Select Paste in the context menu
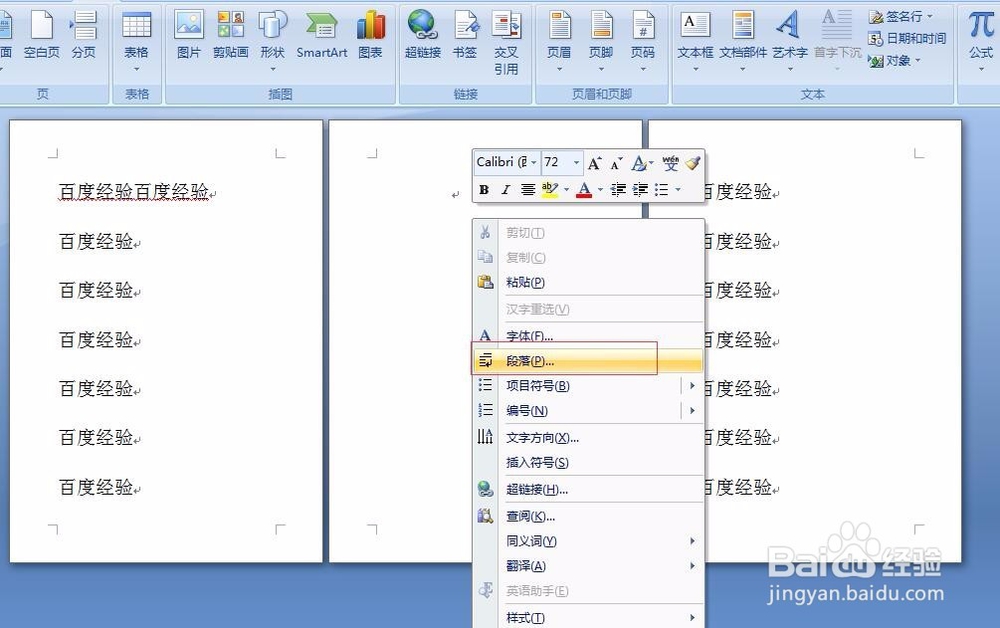1000x628 pixels. tap(523, 281)
